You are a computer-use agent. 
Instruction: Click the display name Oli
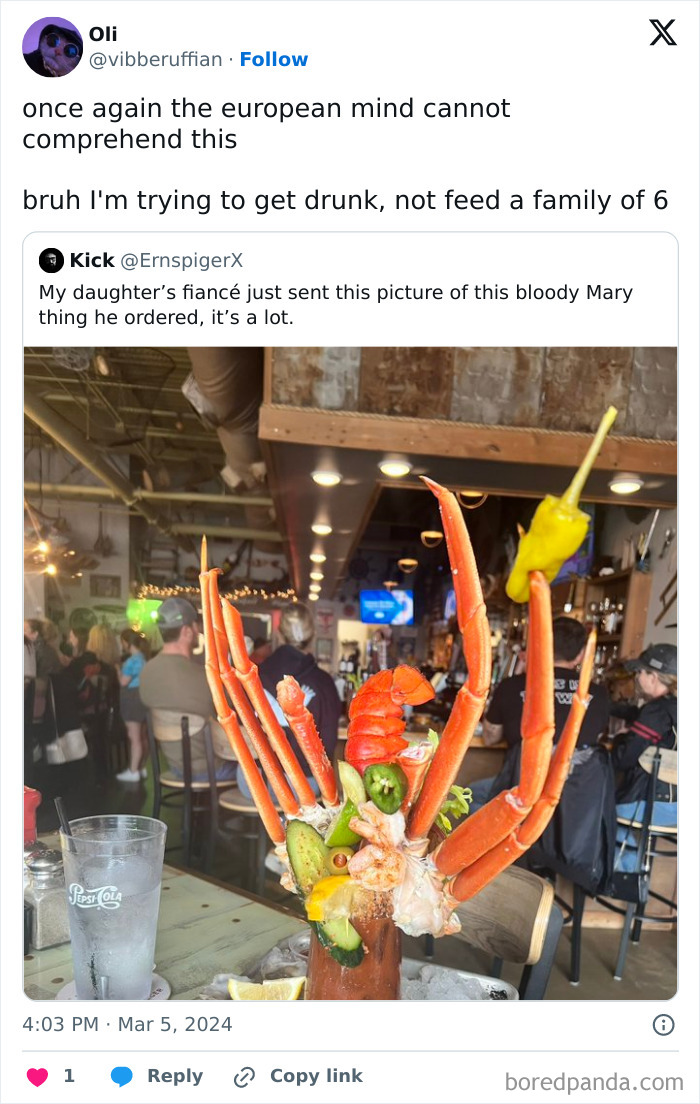[103, 34]
